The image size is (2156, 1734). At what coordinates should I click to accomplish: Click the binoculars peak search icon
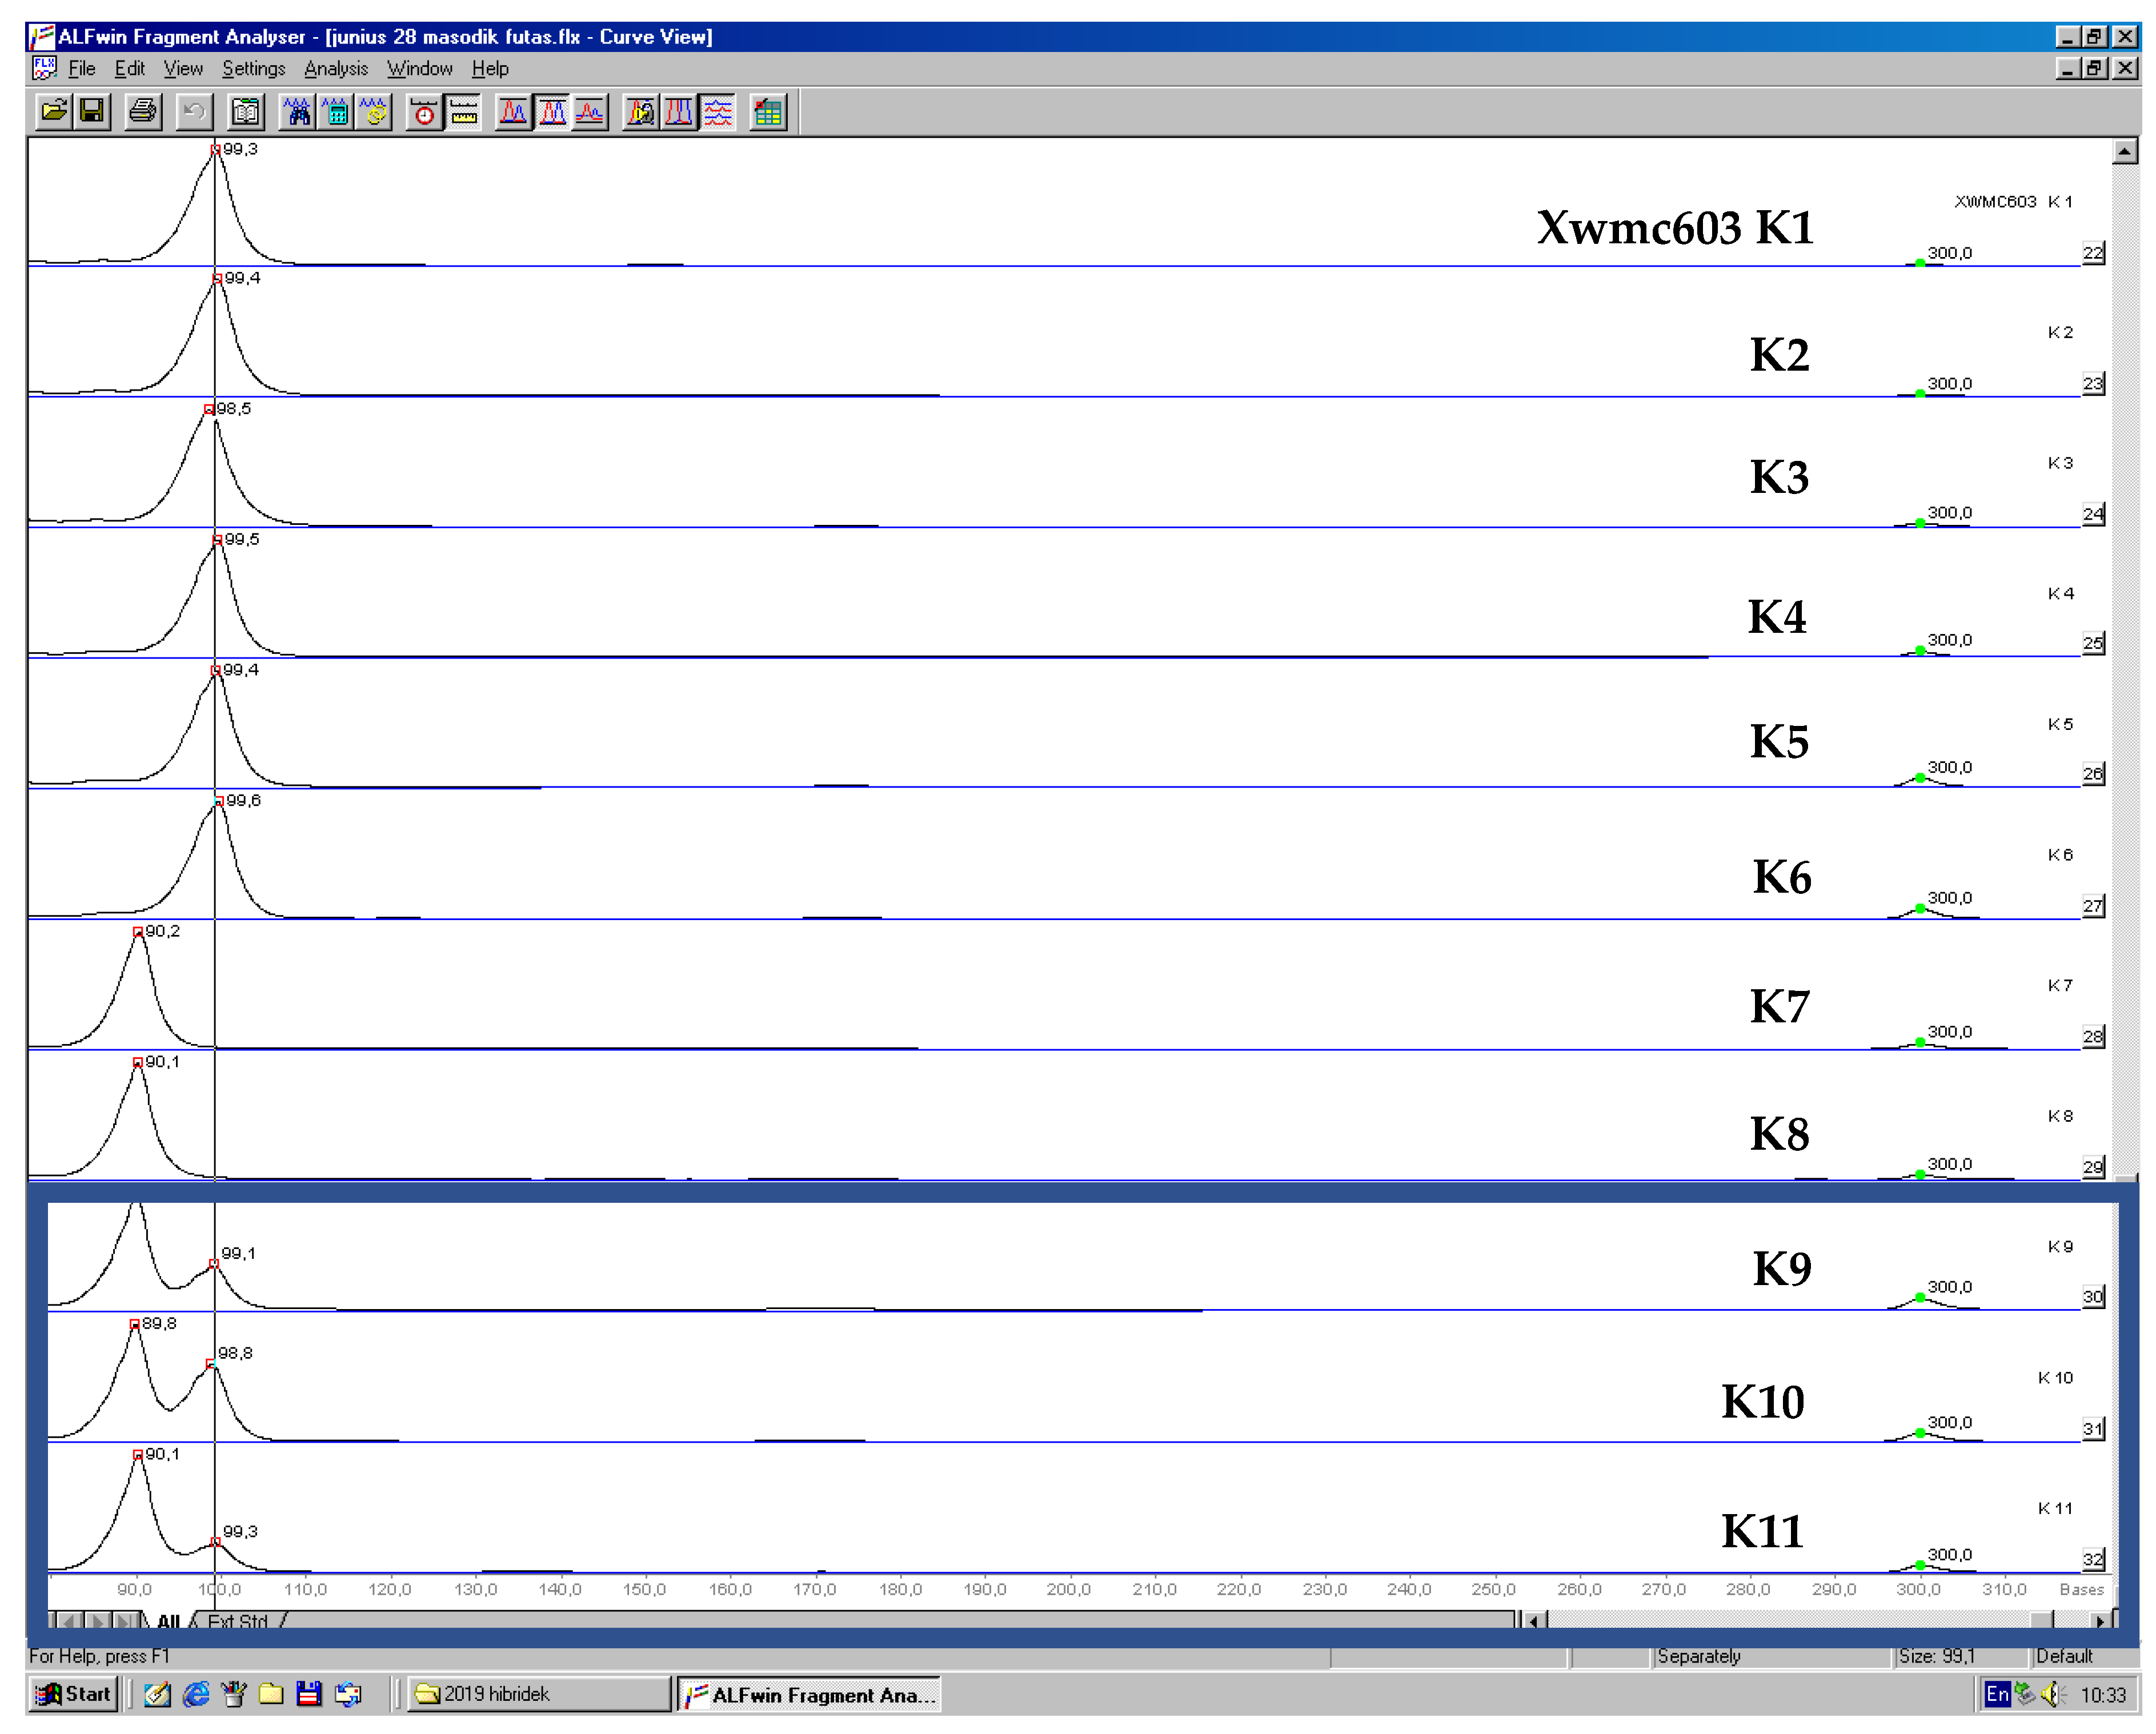coord(298,112)
